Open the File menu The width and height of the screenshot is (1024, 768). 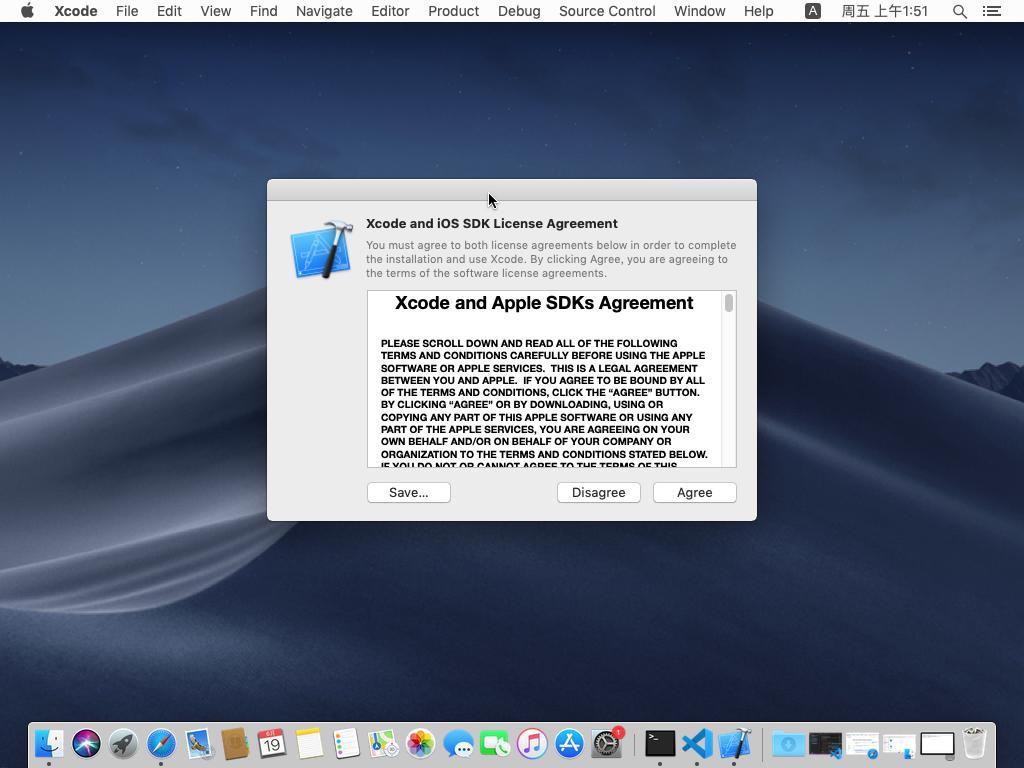[x=127, y=11]
